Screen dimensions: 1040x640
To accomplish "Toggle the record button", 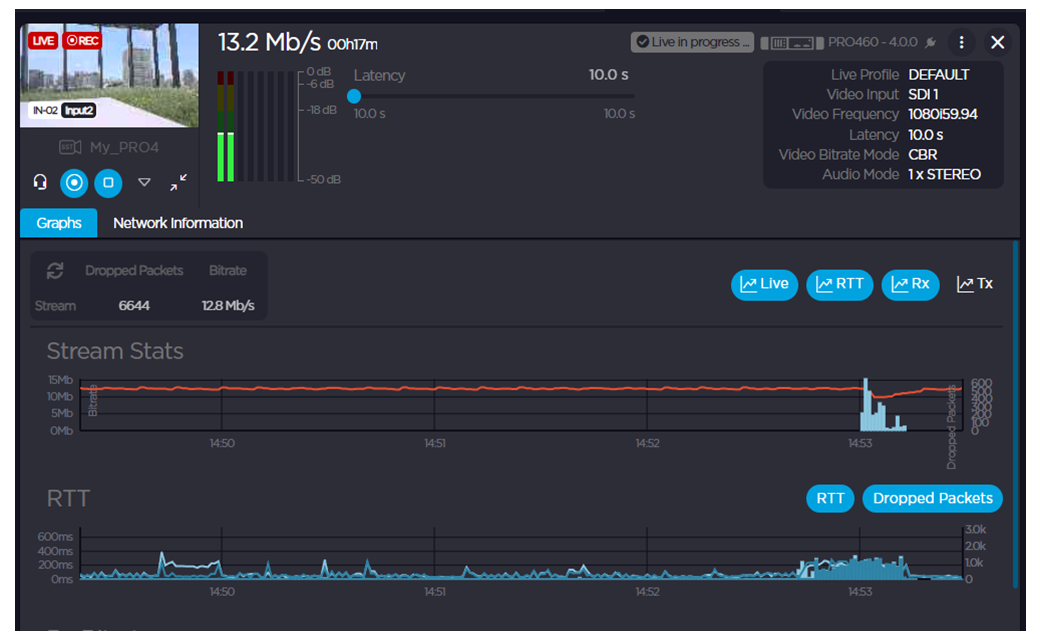I will click(x=74, y=182).
